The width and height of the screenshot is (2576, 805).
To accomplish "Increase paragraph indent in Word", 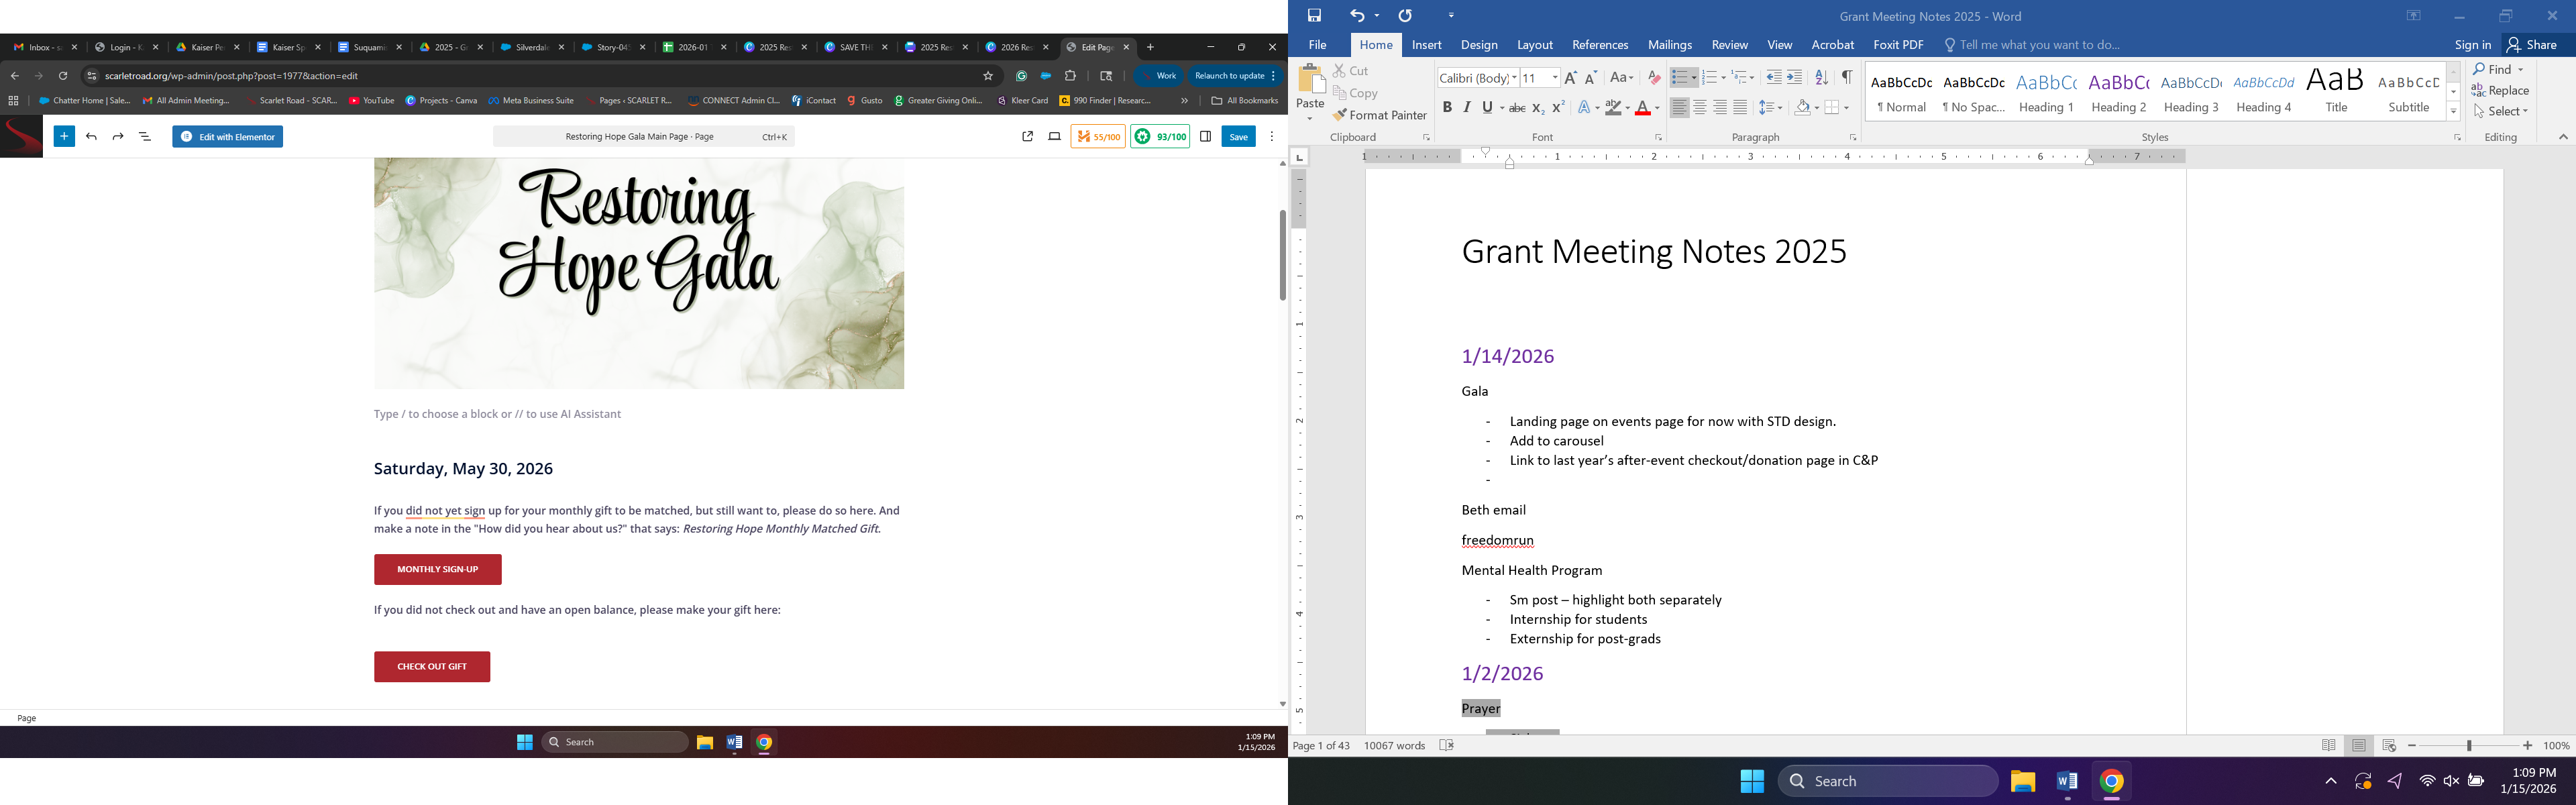I will point(1795,78).
